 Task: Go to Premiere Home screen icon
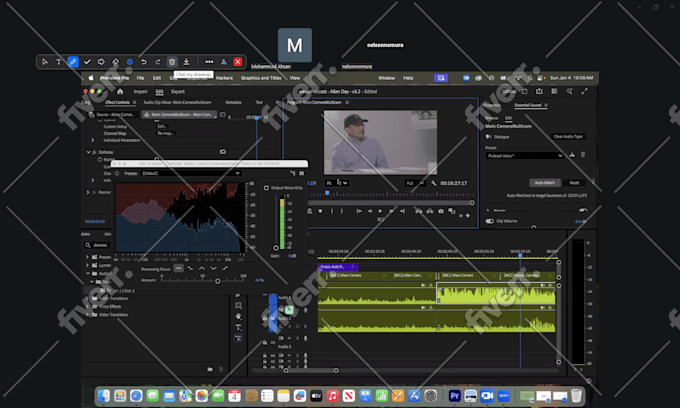pyautogui.click(x=120, y=91)
